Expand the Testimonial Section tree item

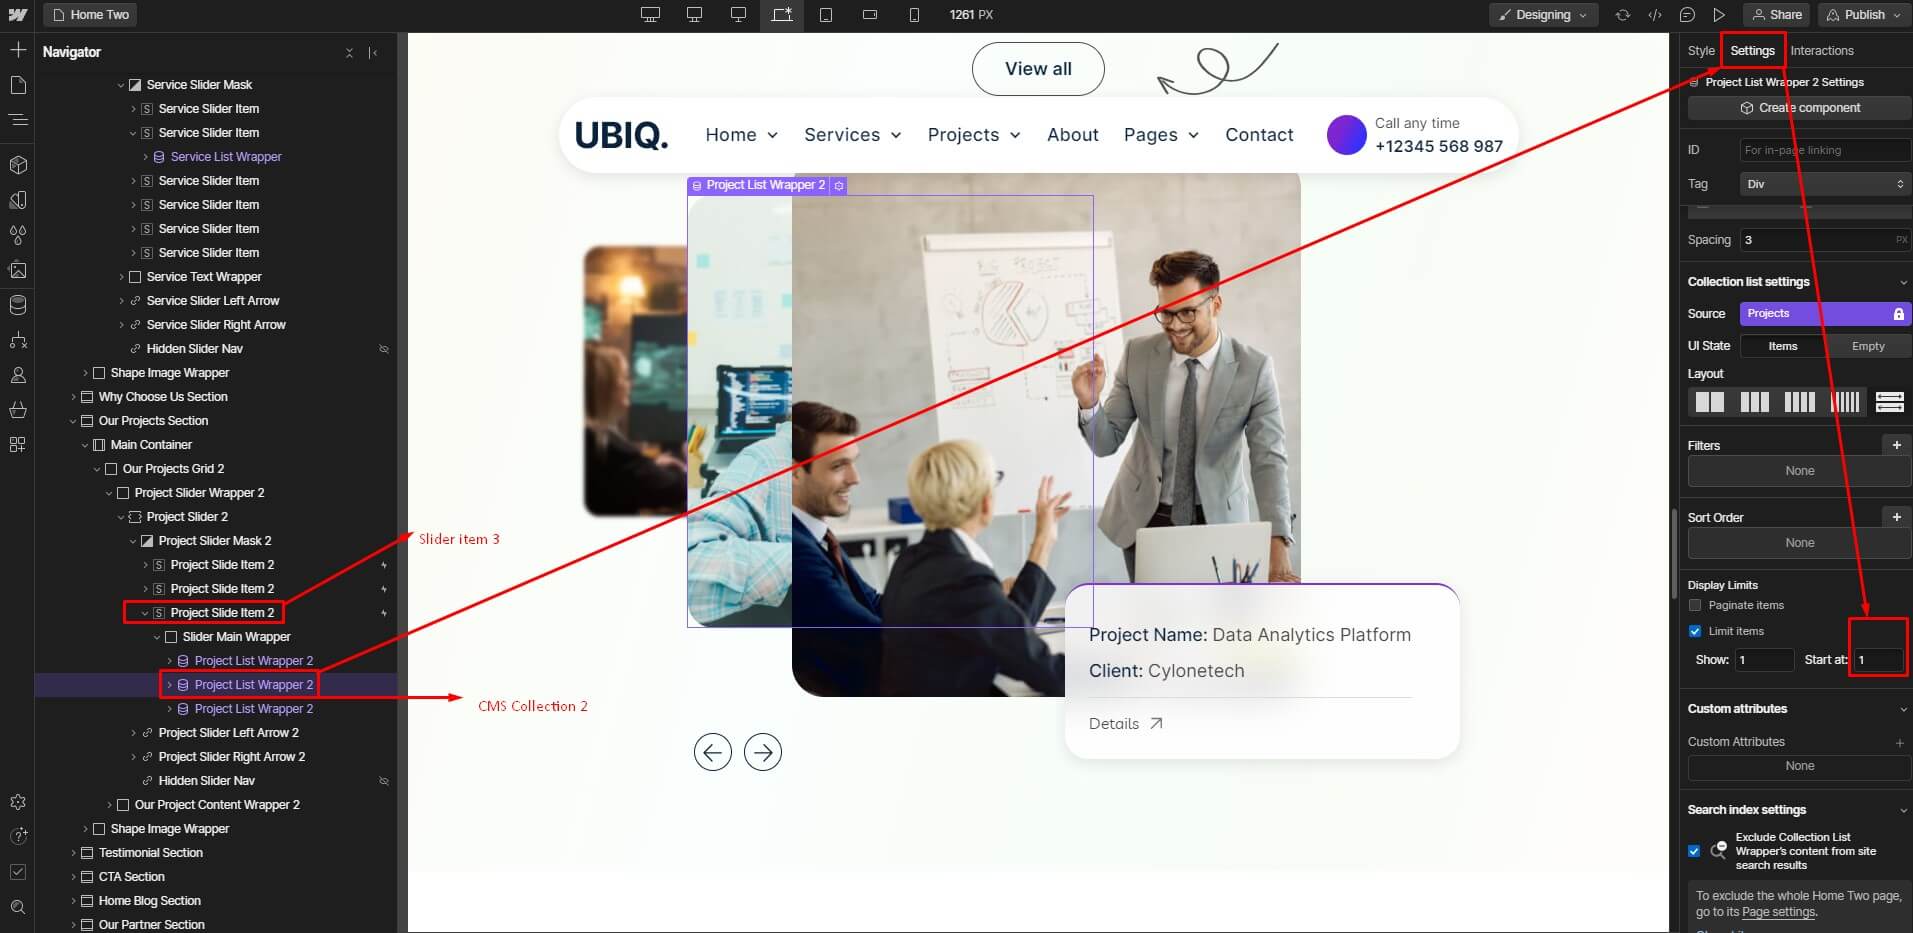point(73,853)
